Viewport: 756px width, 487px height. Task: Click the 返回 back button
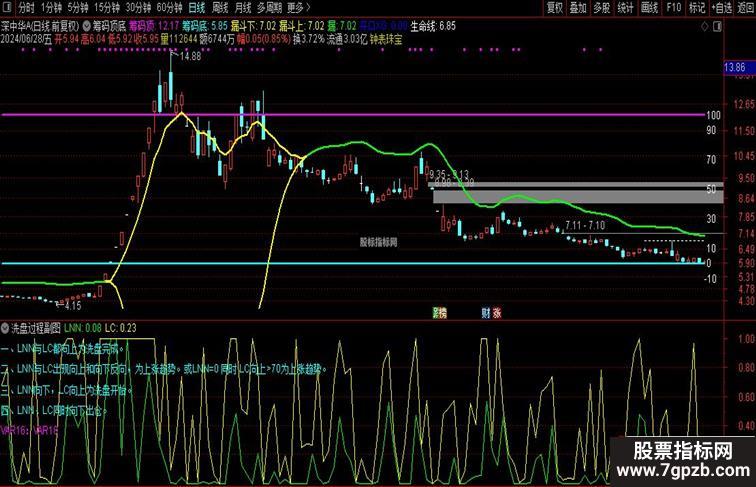tap(746, 7)
